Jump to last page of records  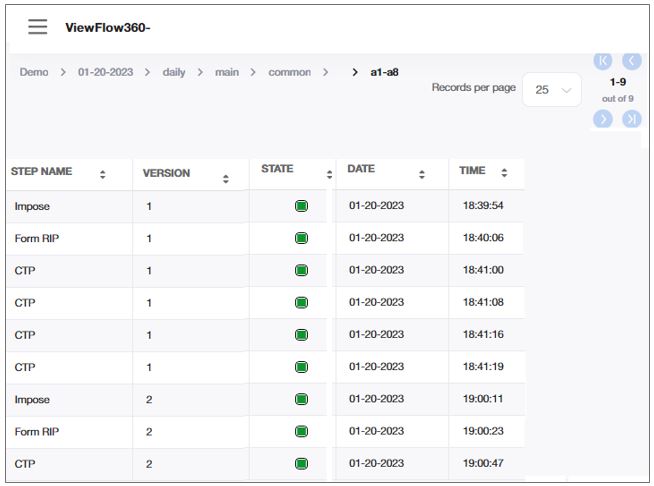(631, 119)
